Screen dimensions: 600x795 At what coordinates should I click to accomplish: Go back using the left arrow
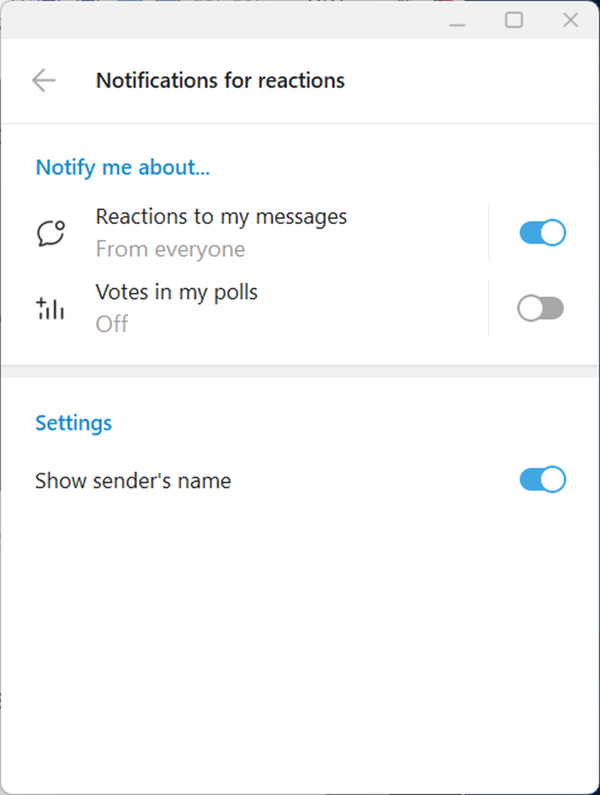[43, 81]
